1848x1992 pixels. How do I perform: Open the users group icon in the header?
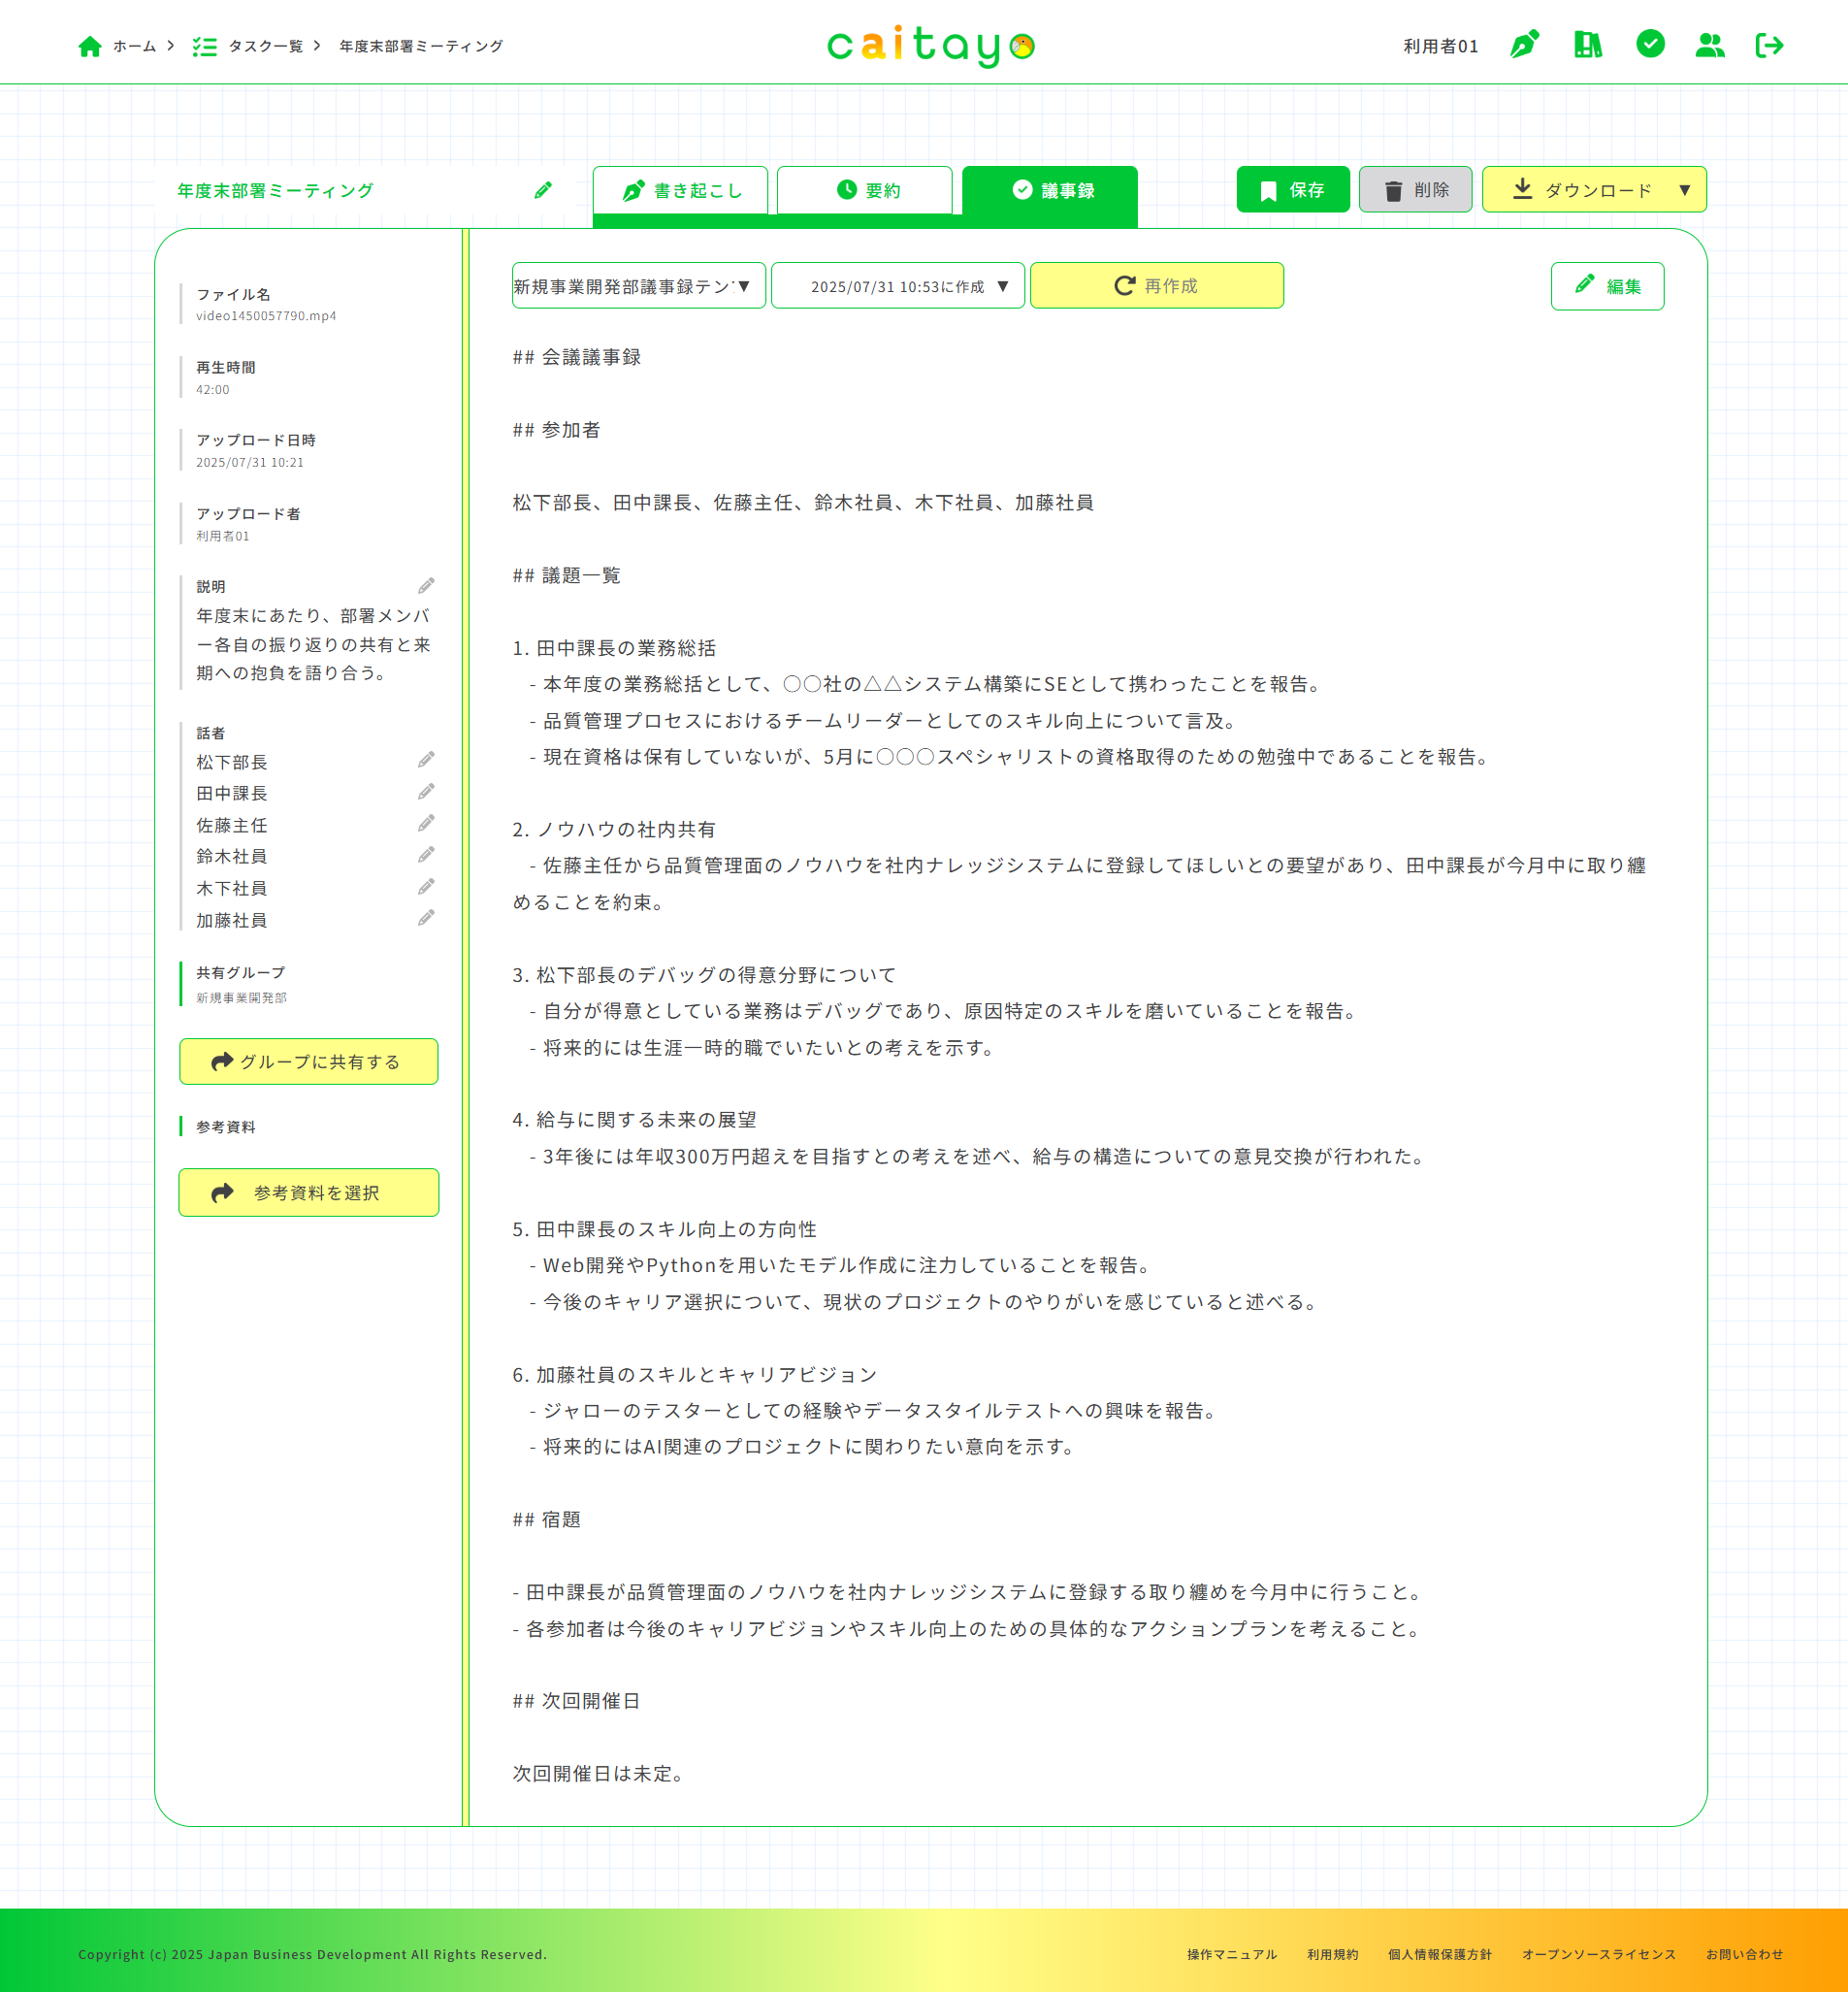1710,45
